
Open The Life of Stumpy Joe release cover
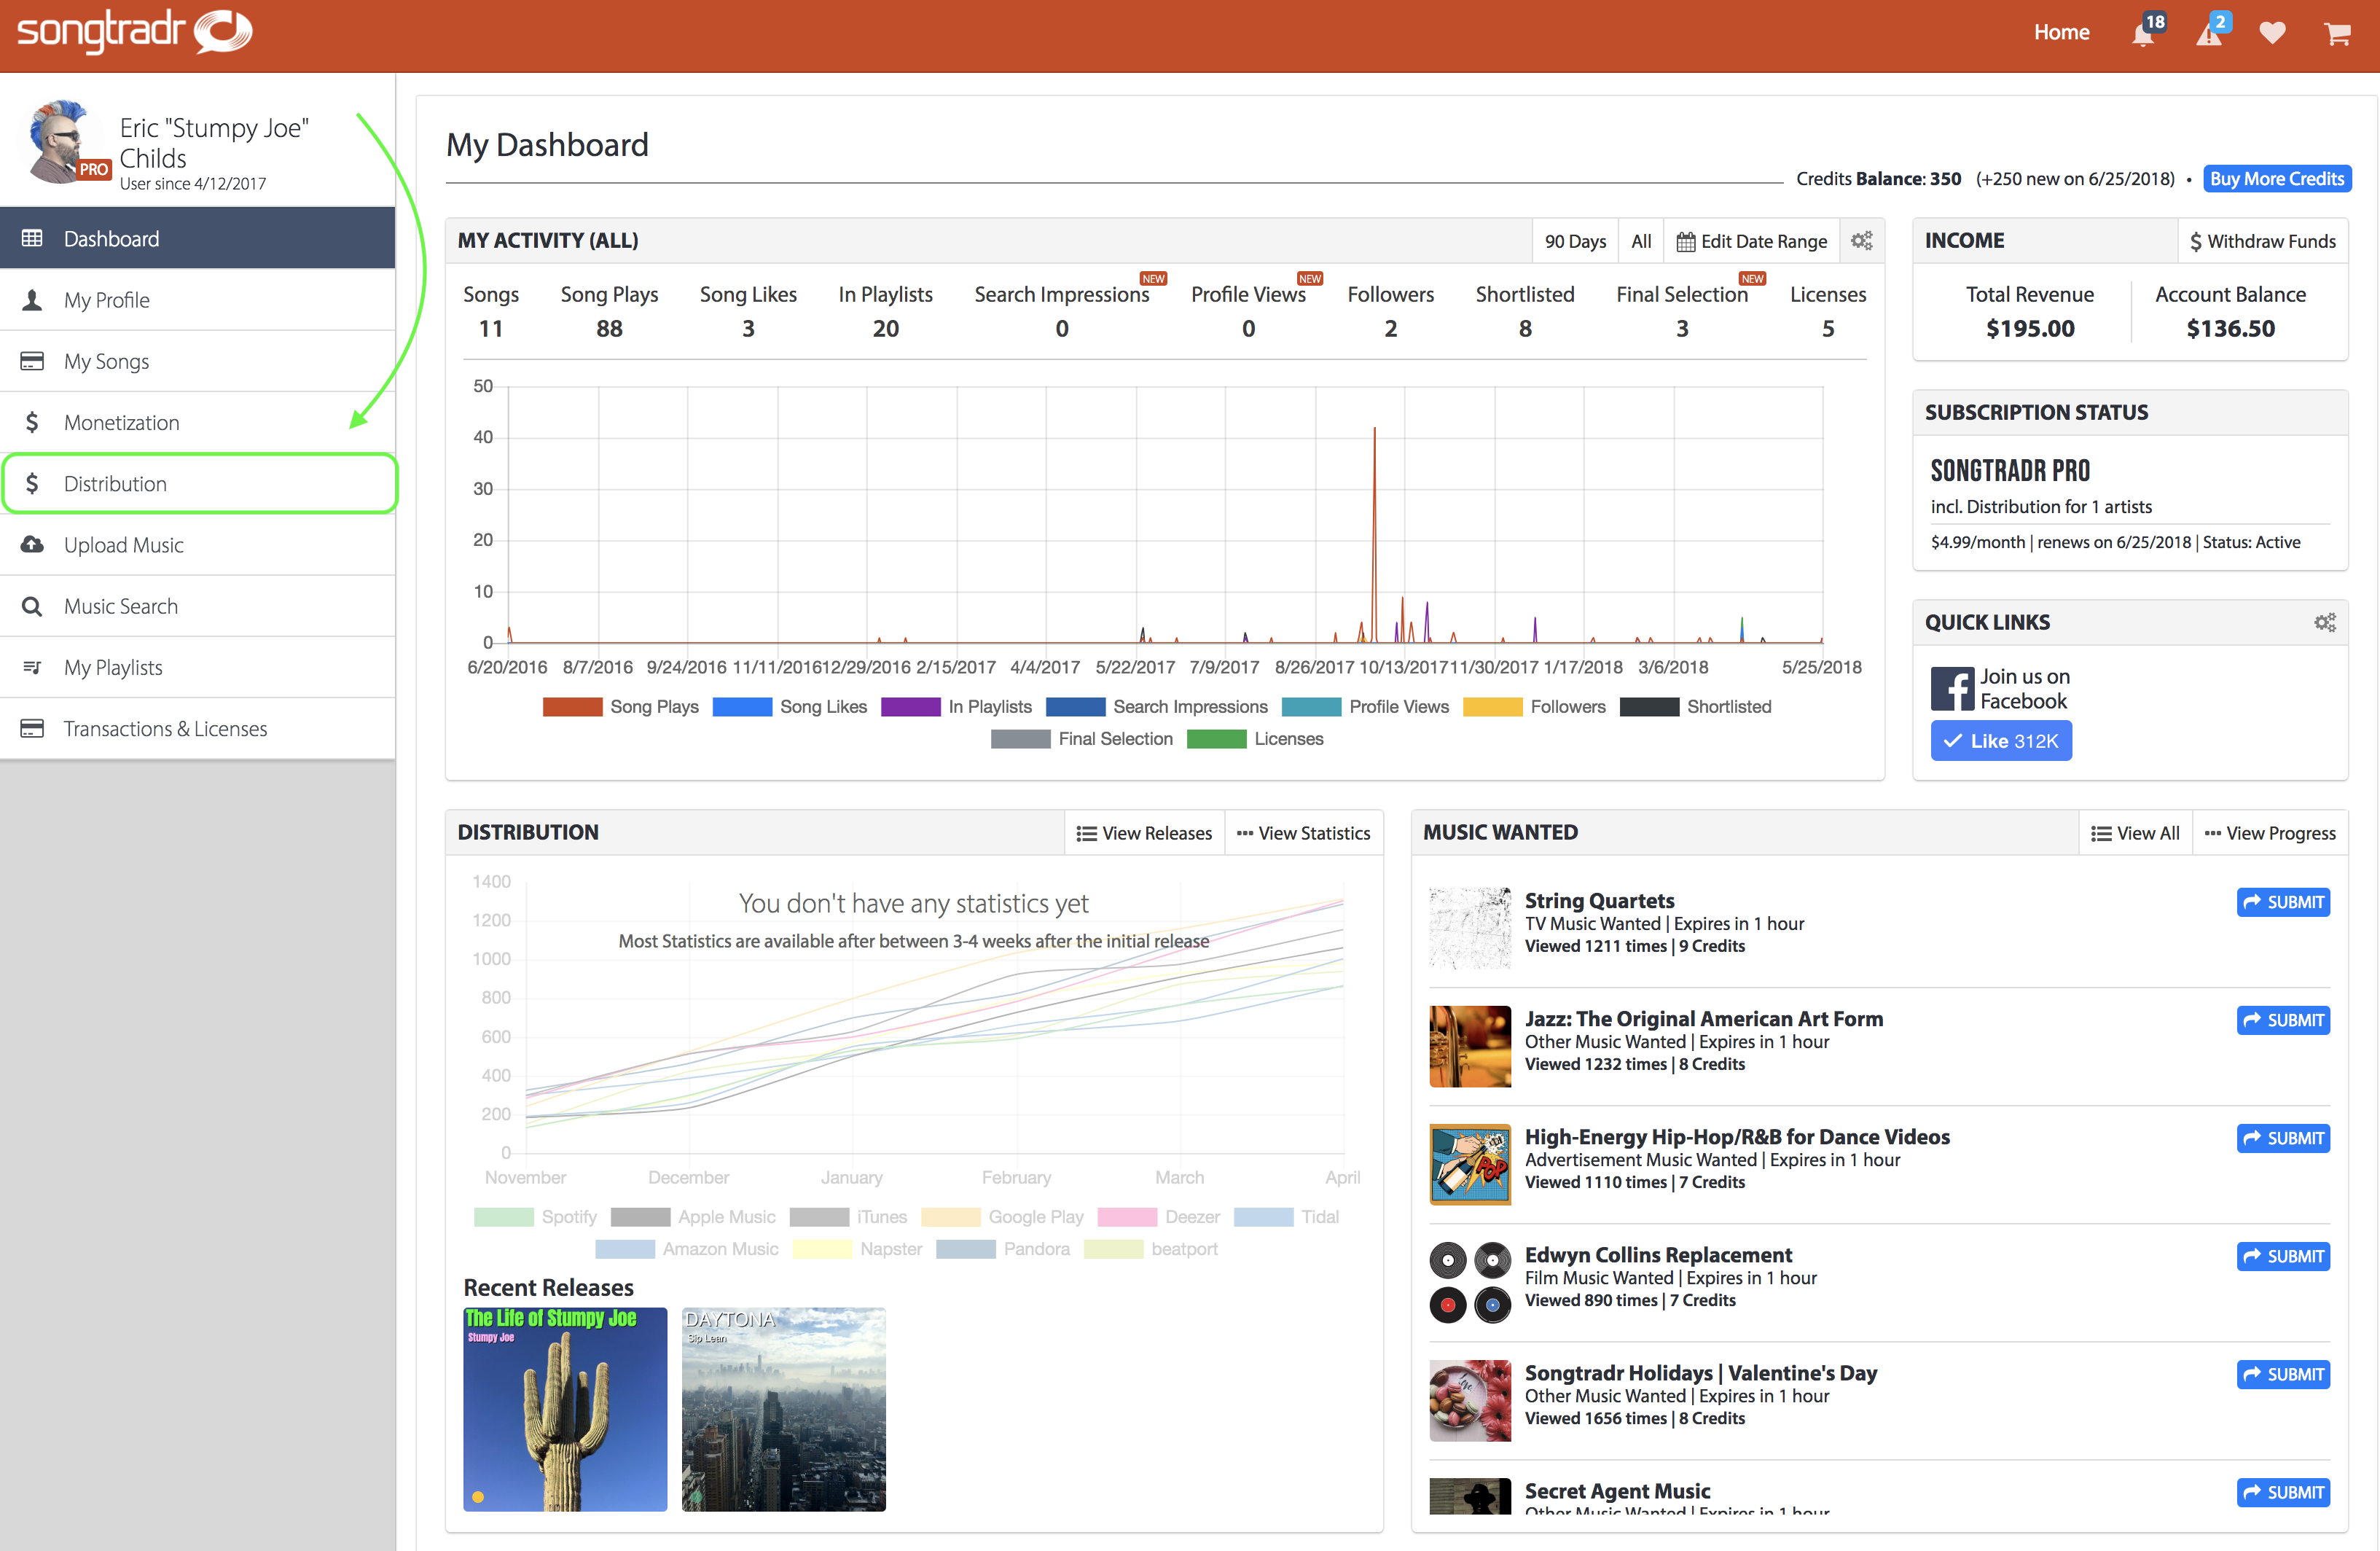pyautogui.click(x=565, y=1409)
